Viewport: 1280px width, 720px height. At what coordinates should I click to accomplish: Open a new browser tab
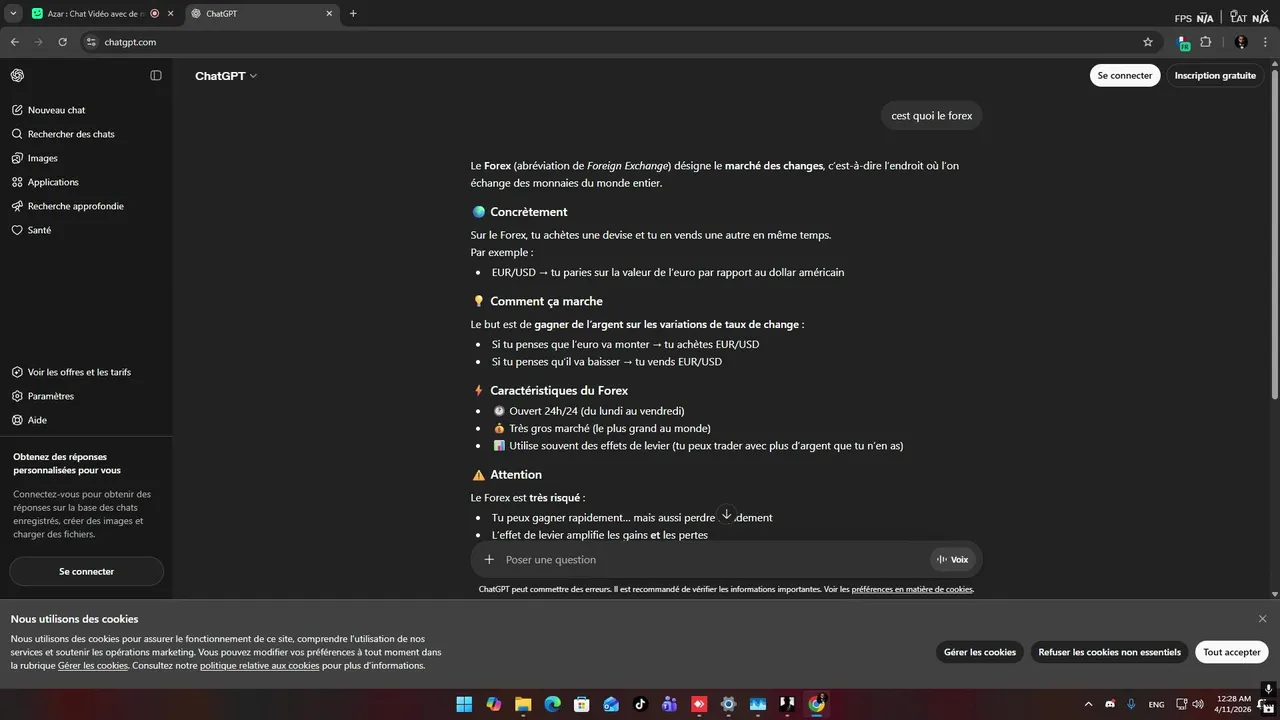(x=353, y=13)
